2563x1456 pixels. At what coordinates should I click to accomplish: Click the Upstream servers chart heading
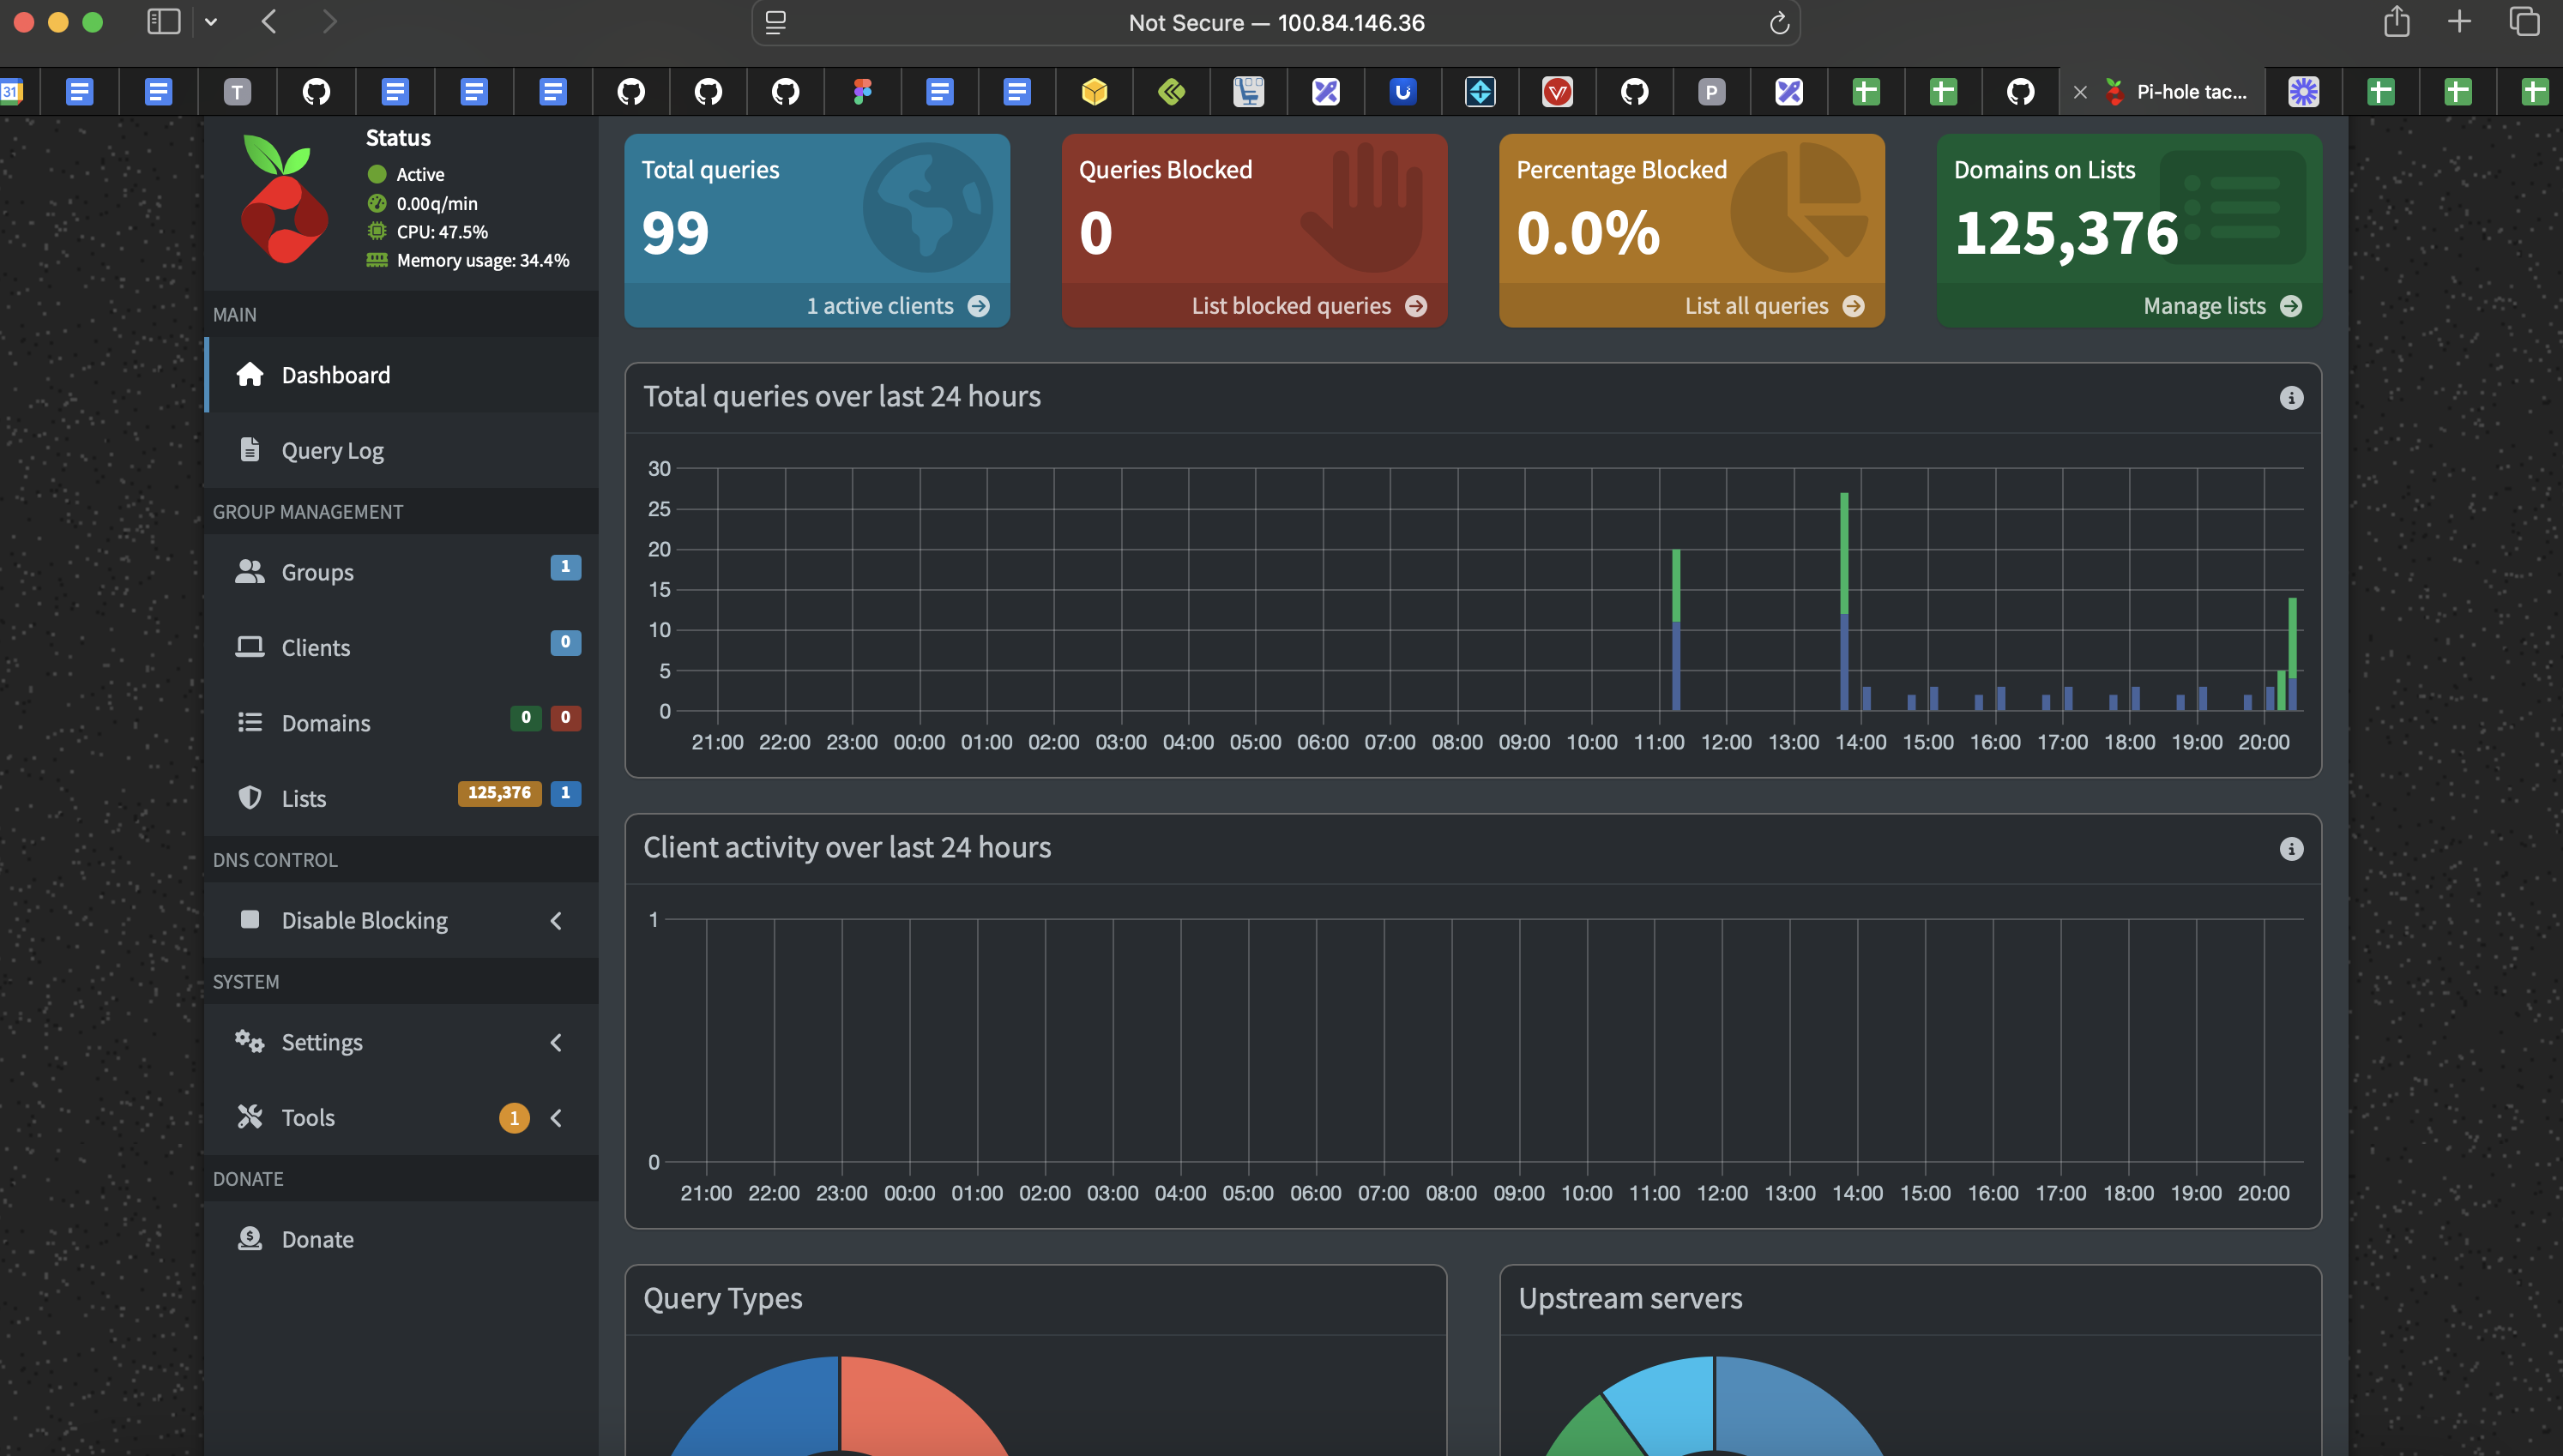coord(1630,1298)
